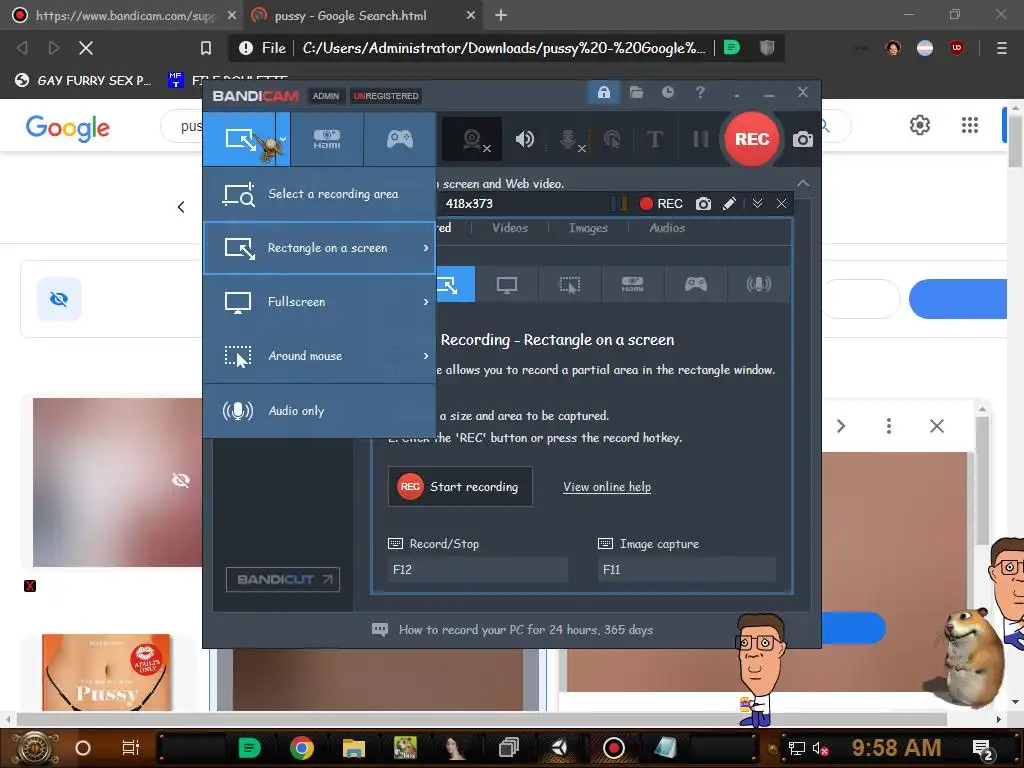Select the audio only mode icon in panel
Screen dimensions: 1024x768
758,285
